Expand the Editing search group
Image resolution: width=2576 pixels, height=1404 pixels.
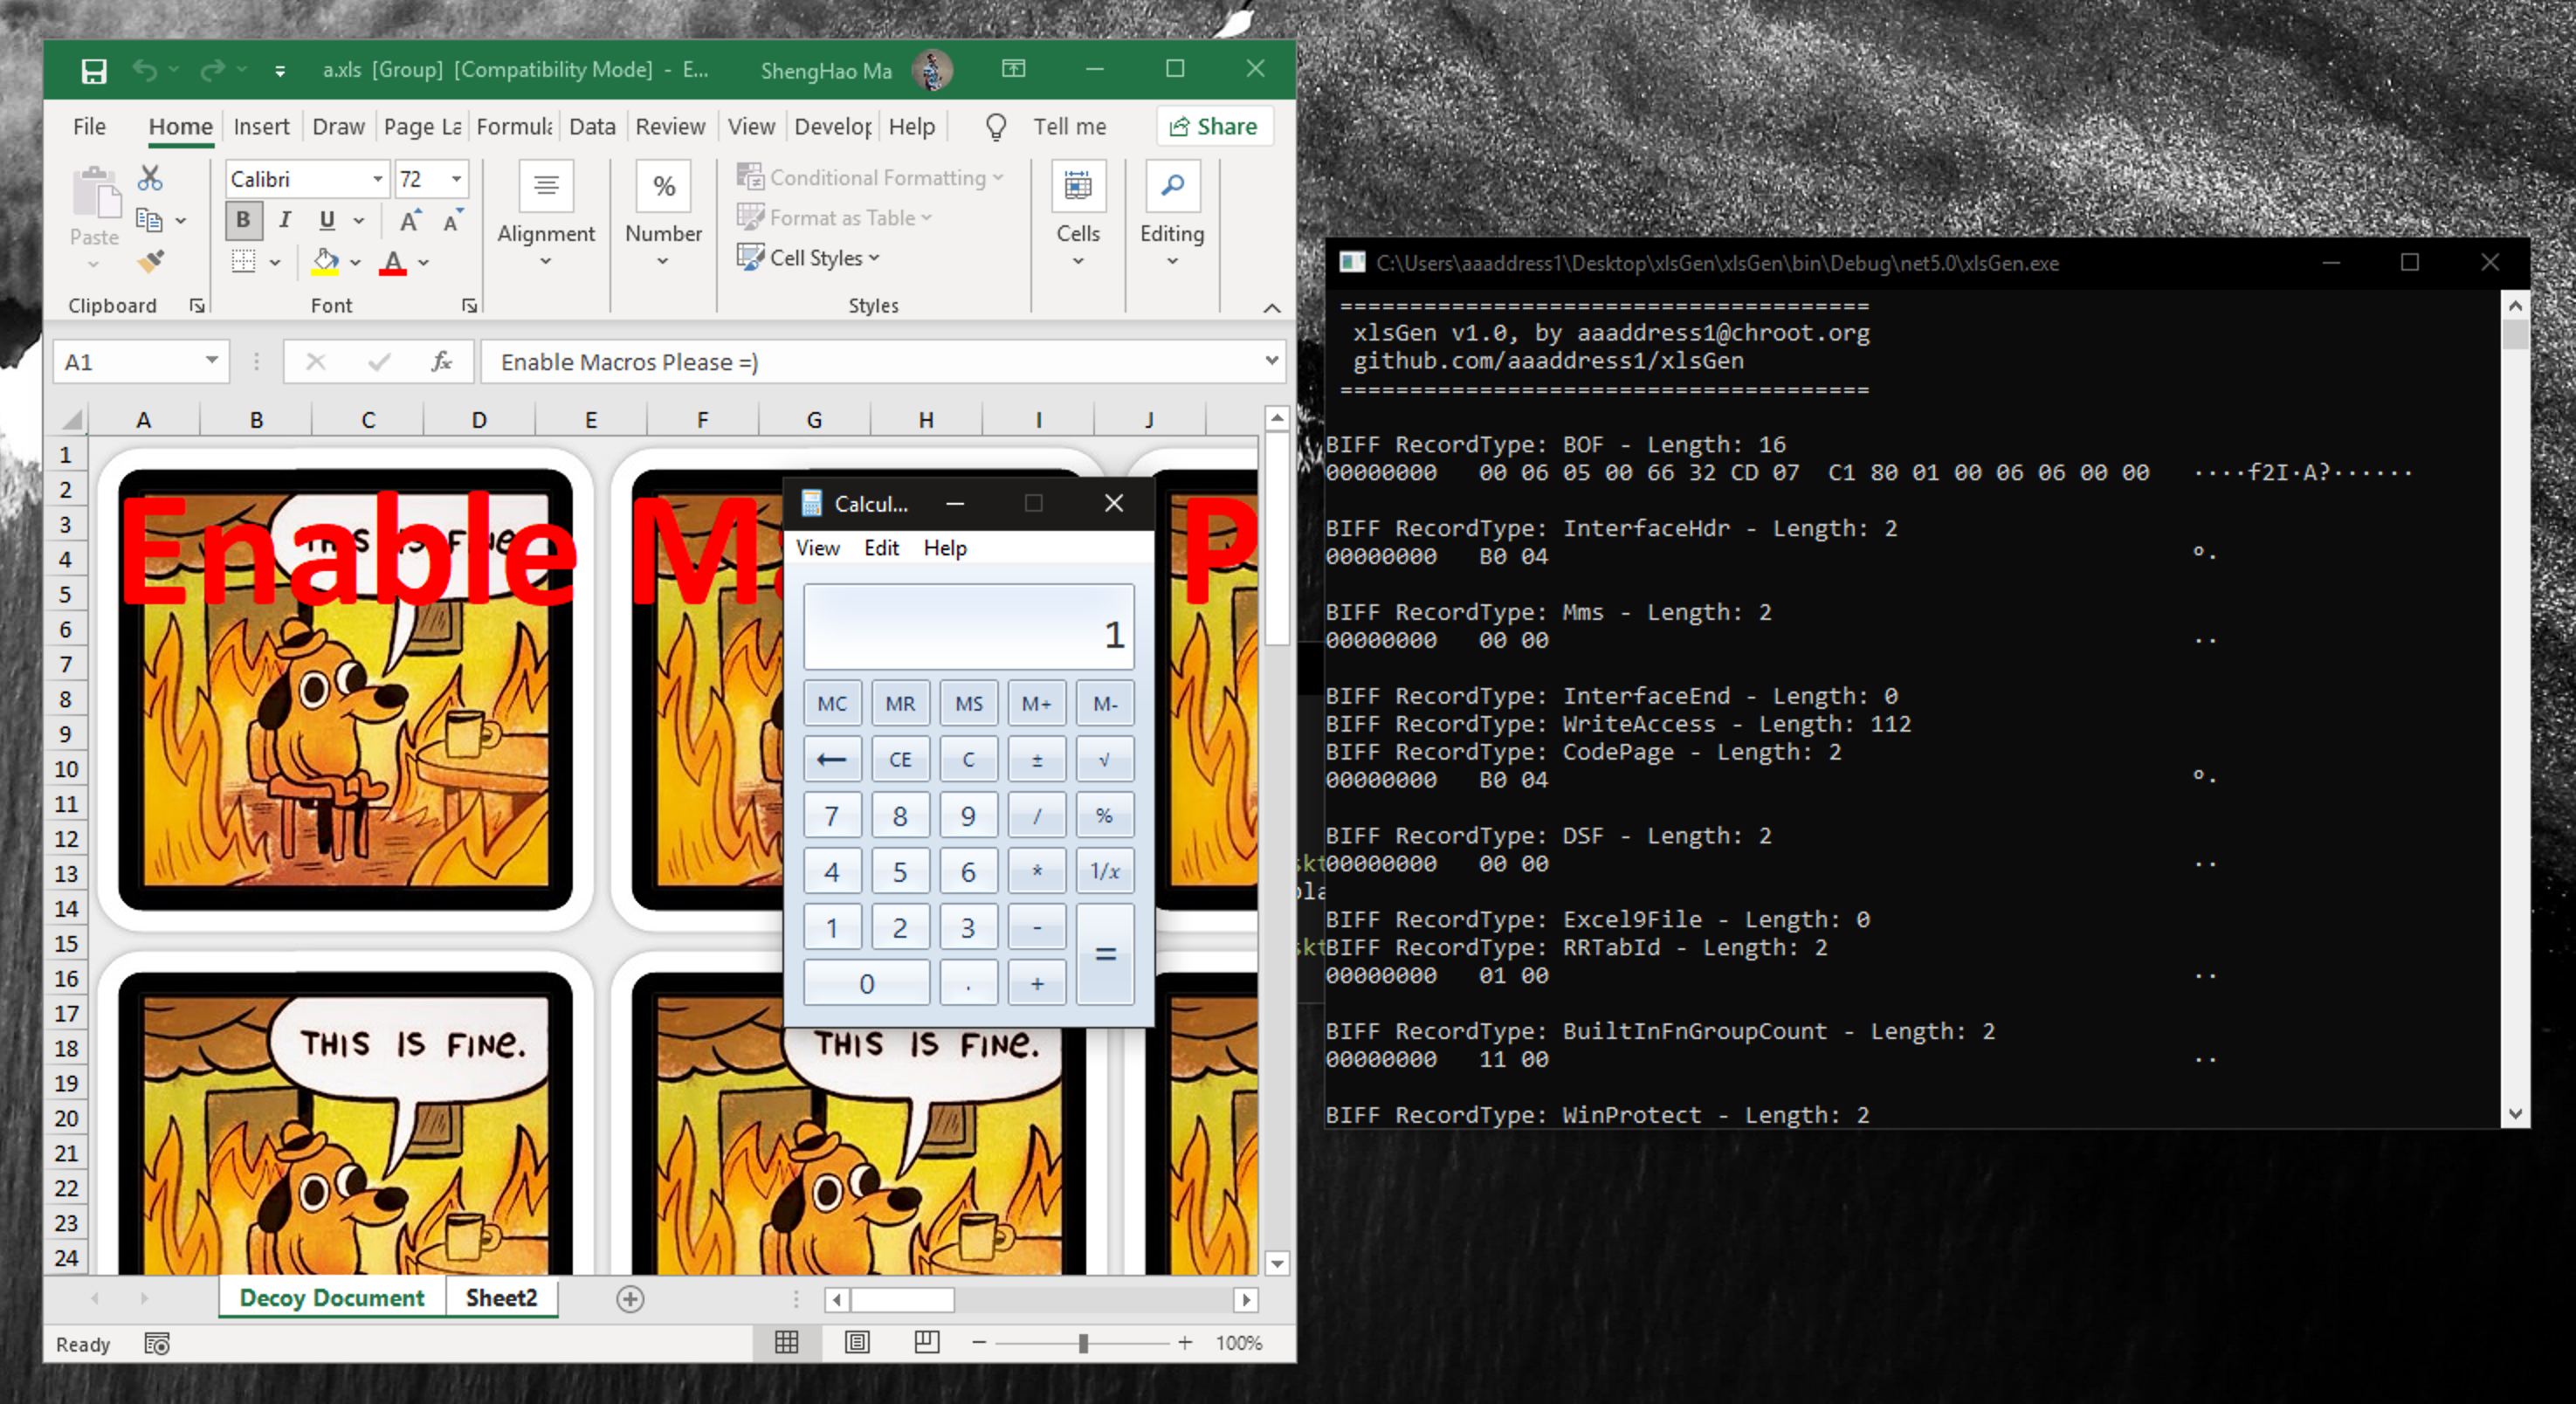[x=1172, y=216]
